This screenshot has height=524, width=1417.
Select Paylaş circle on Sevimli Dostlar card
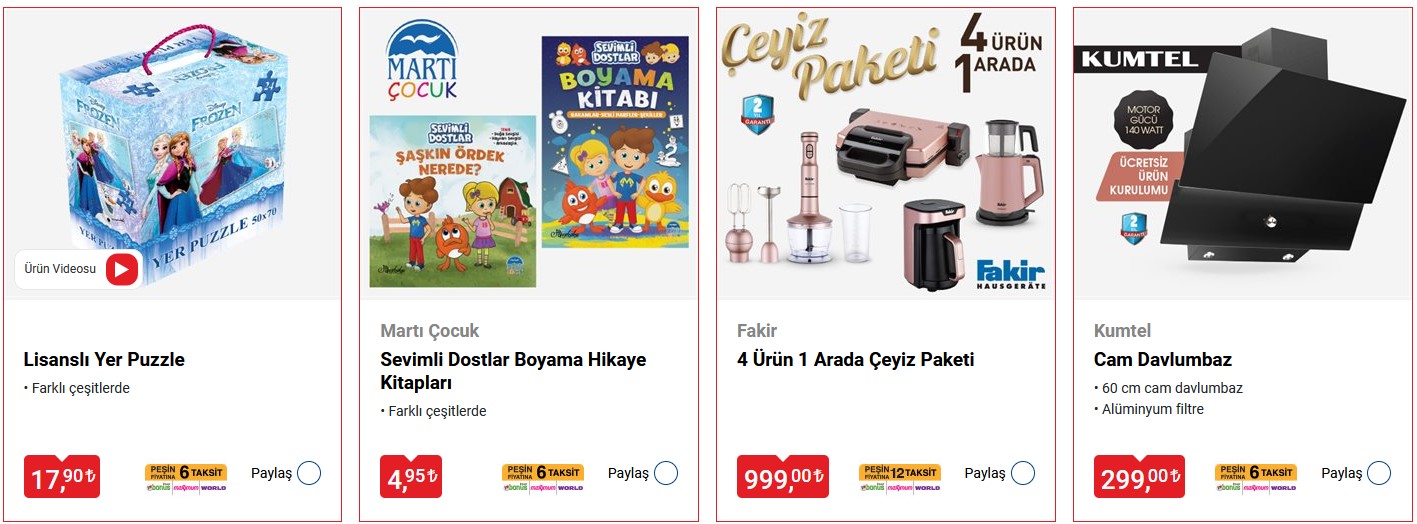pos(666,473)
